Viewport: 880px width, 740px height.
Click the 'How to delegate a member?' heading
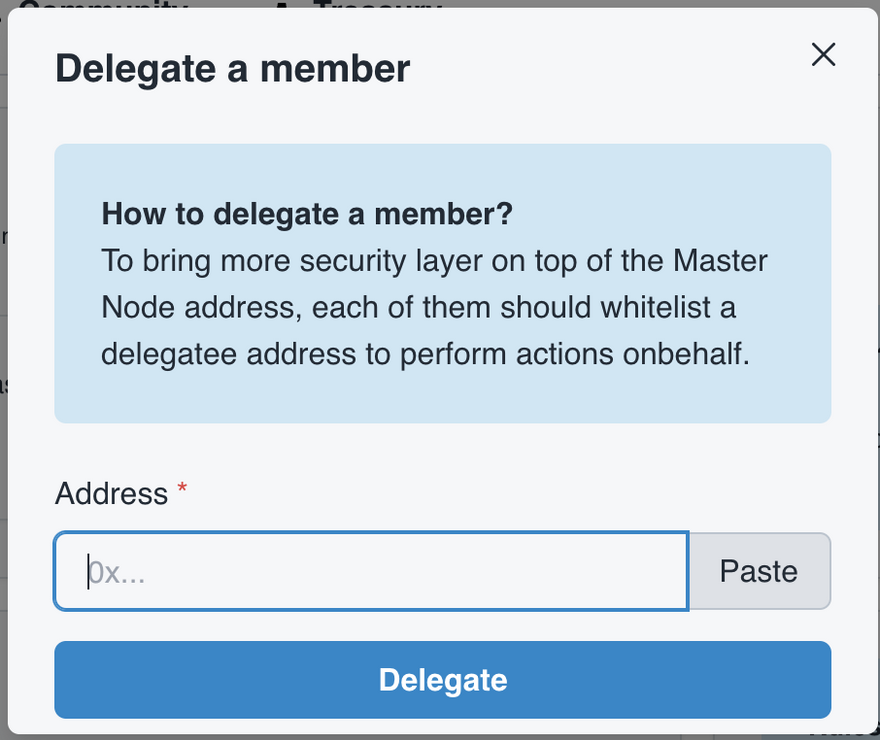pyautogui.click(x=307, y=213)
